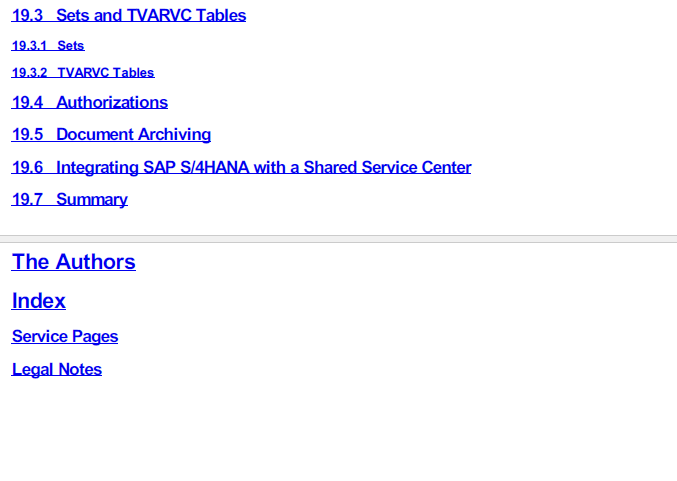The image size is (677, 481).
Task: Click the 19.7 number before Summary
Action: tap(27, 199)
